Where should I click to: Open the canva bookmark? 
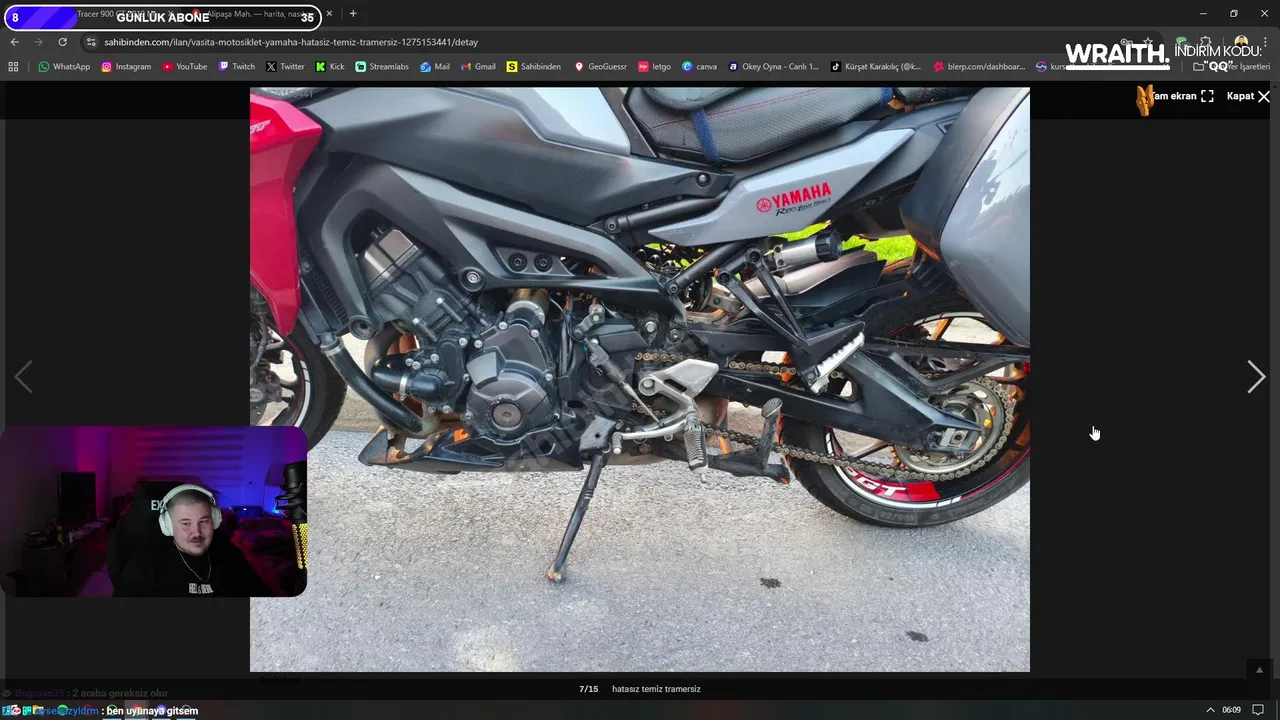[x=699, y=66]
